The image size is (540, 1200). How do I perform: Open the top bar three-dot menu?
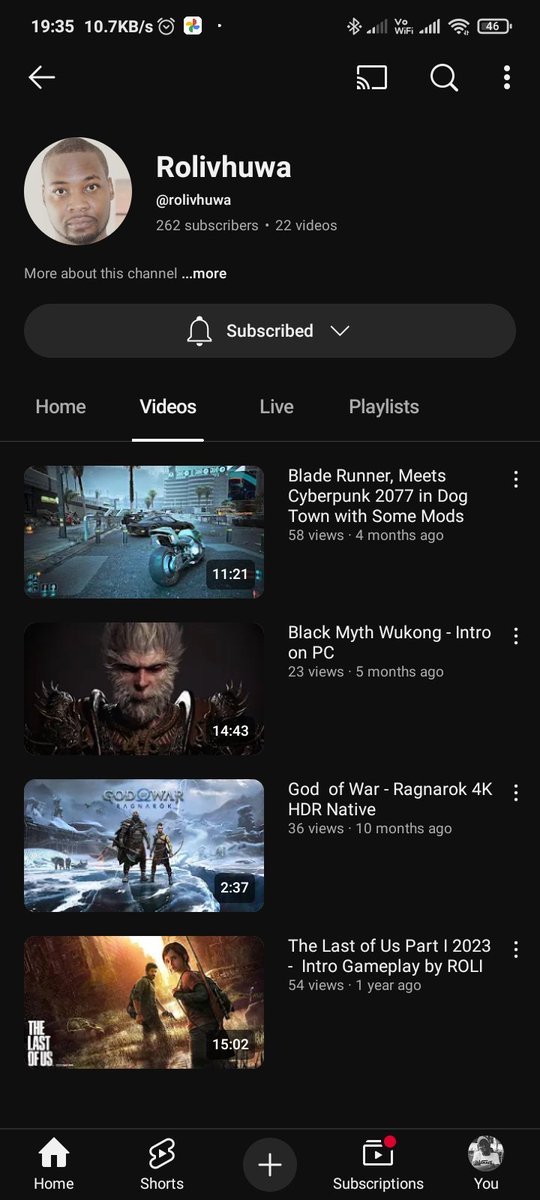[x=507, y=77]
